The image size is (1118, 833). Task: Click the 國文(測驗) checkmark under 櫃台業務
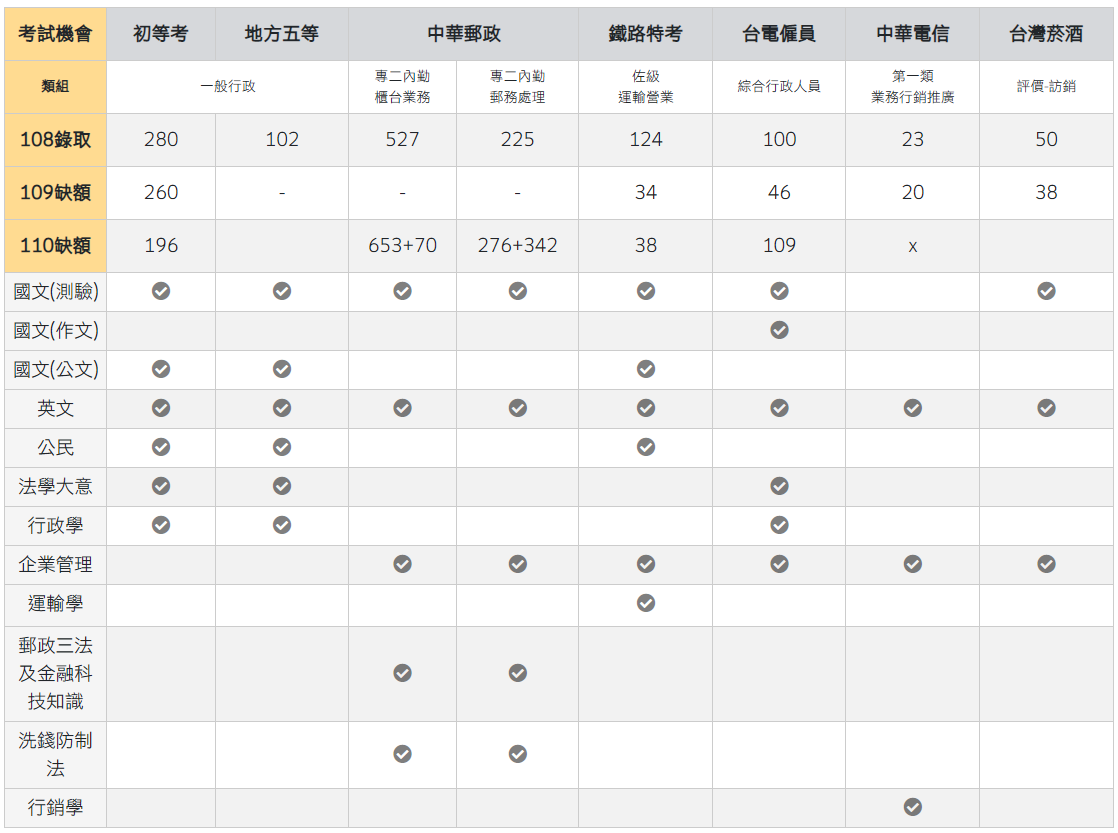coord(403,291)
